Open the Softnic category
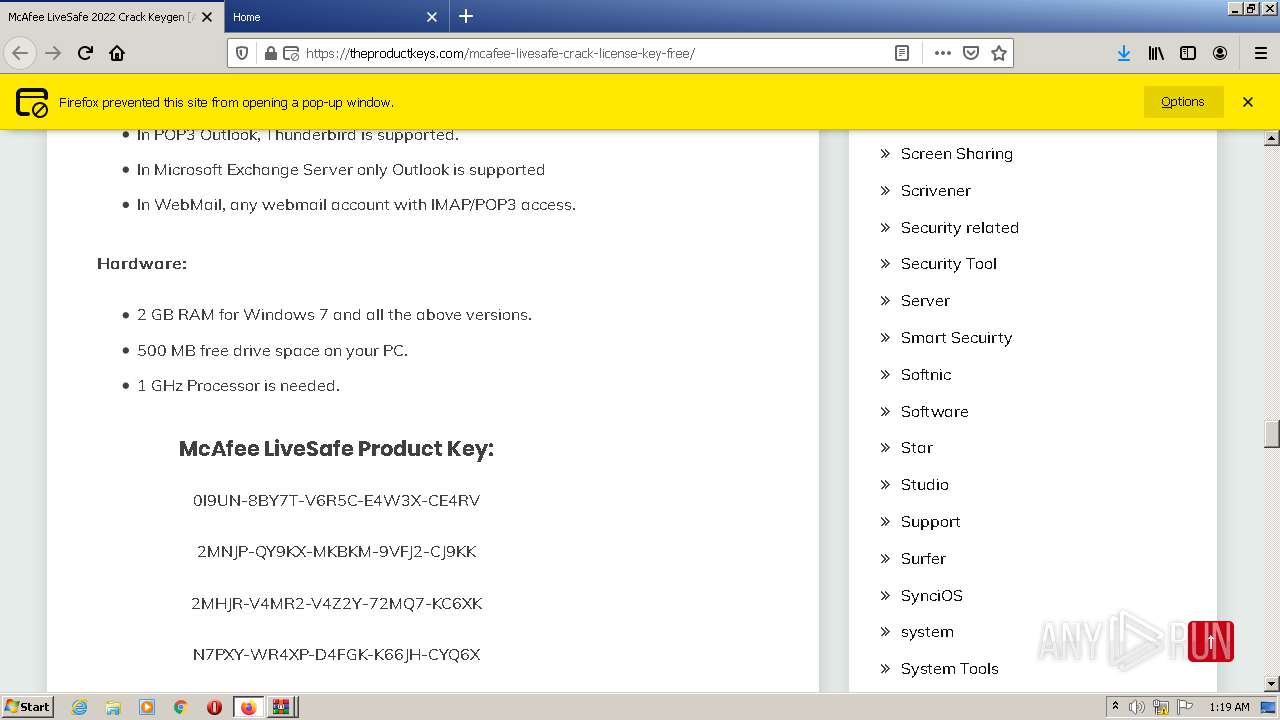1280x720 pixels. click(926, 375)
